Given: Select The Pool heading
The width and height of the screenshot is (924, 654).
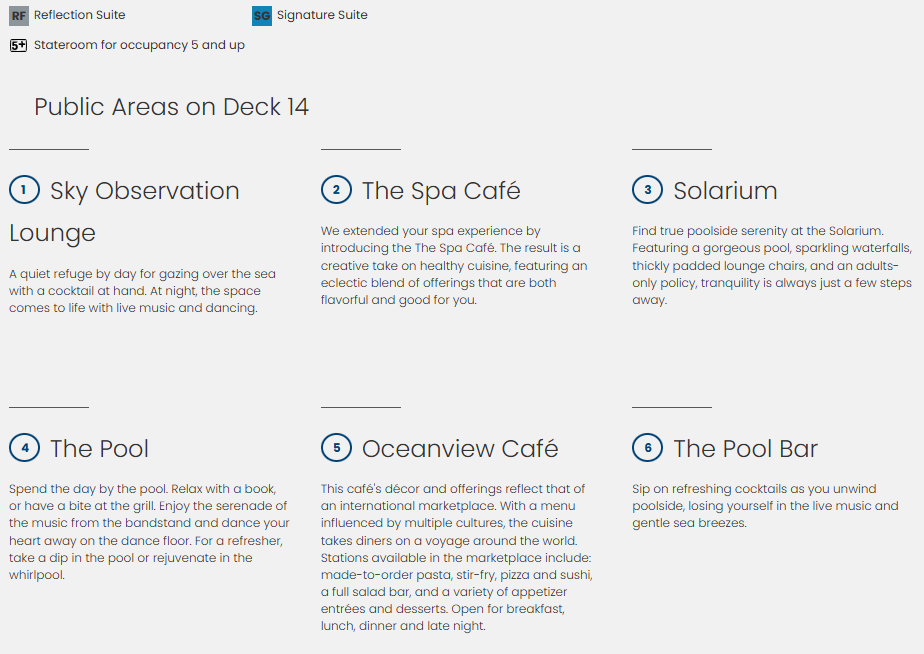Looking at the screenshot, I should [x=99, y=449].
